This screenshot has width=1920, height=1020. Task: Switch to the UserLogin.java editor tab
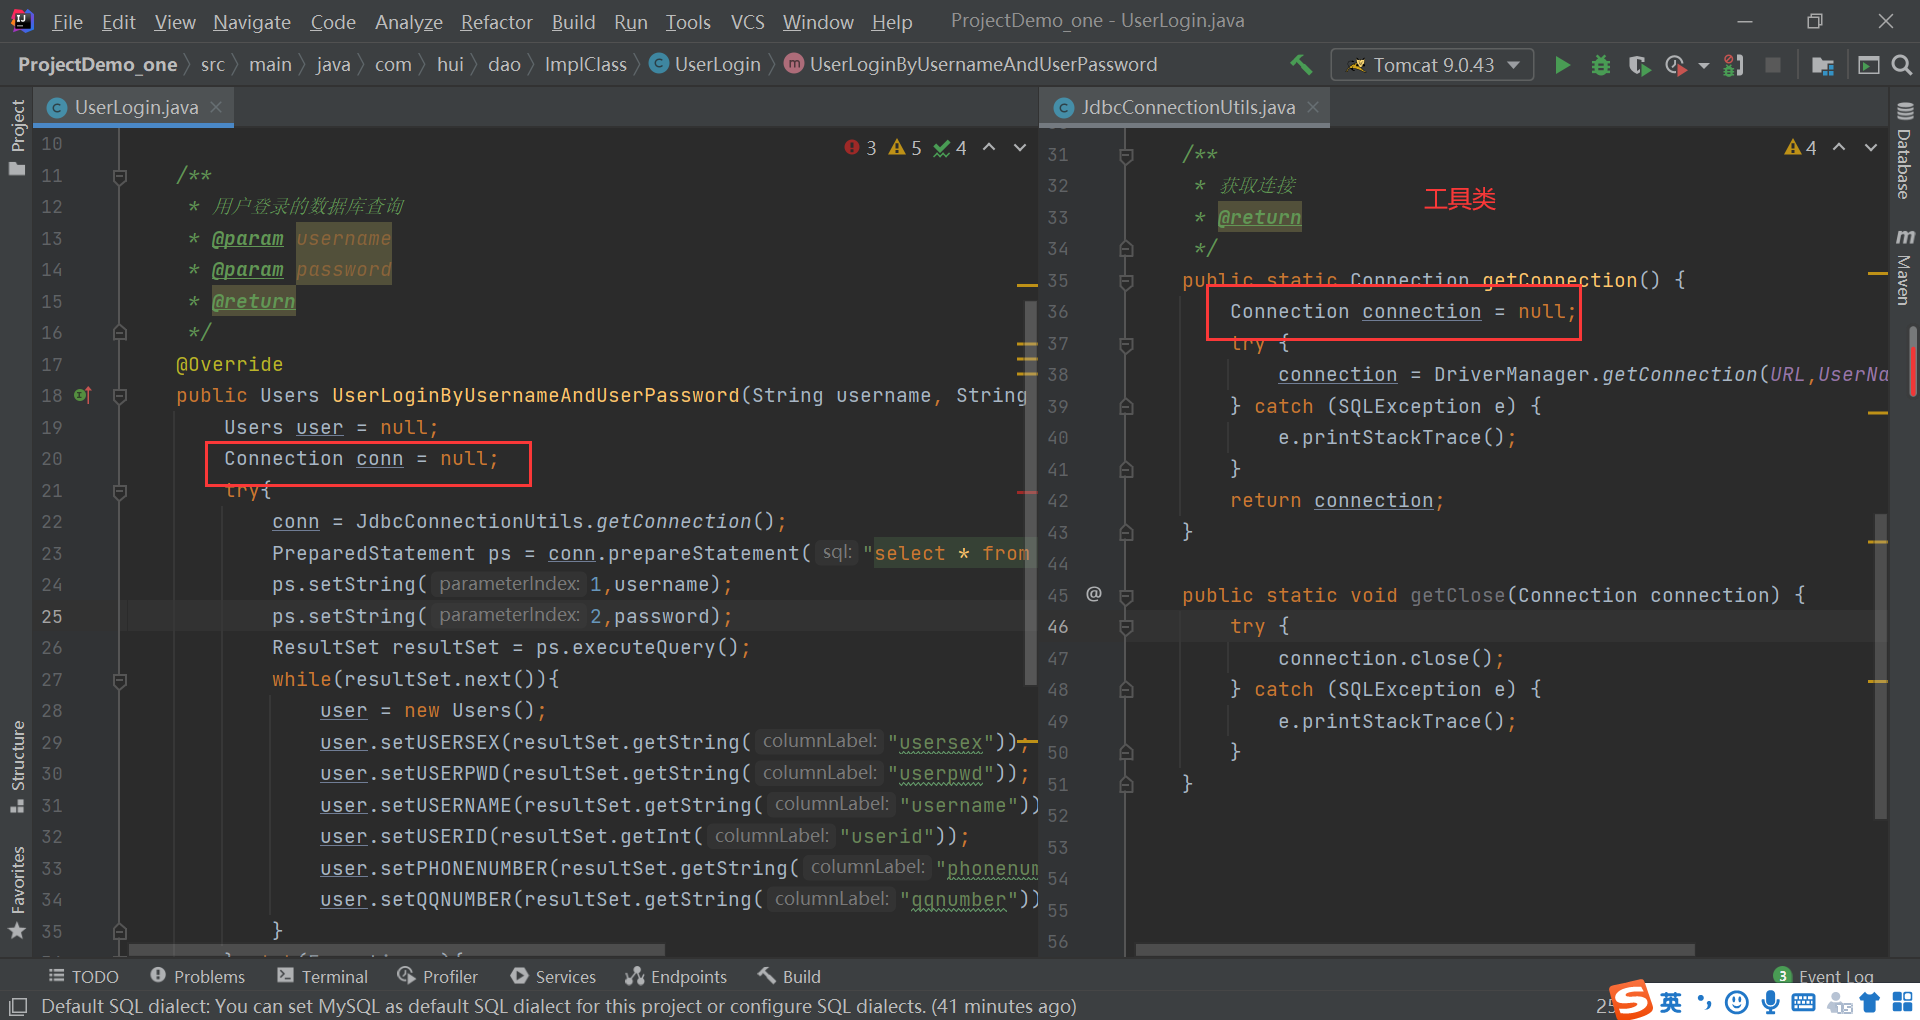[x=136, y=107]
